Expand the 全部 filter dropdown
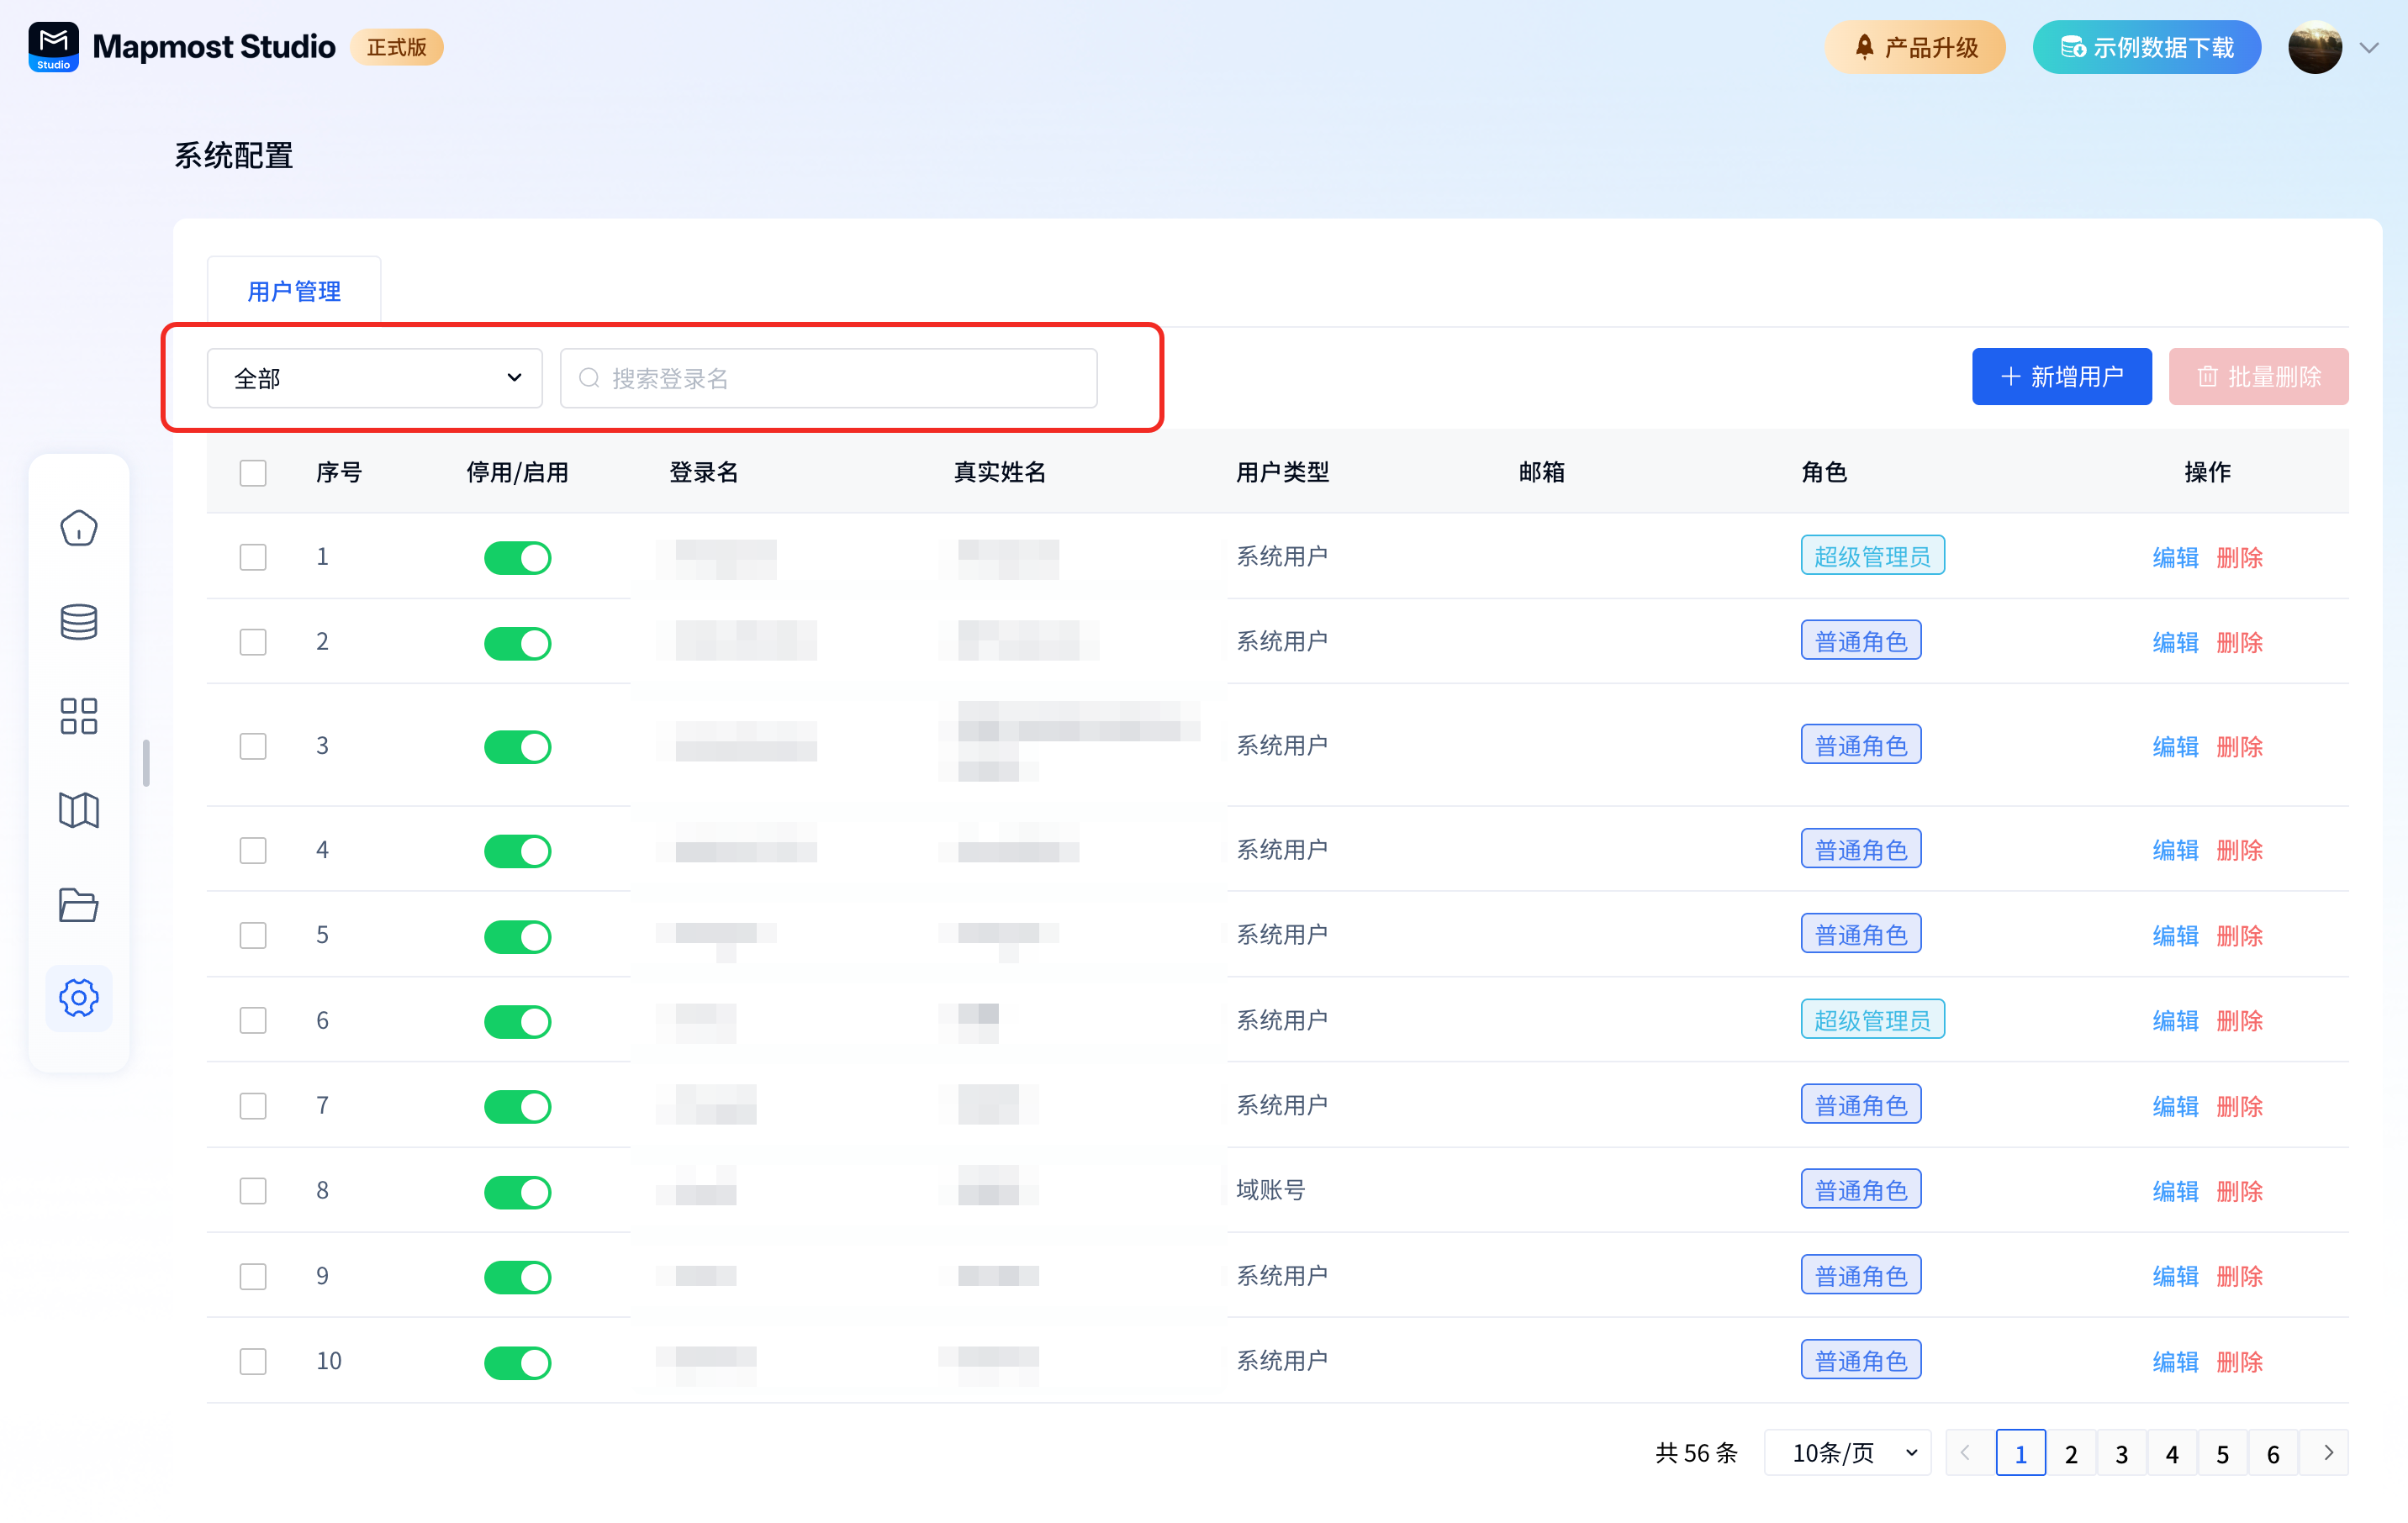 coord(374,378)
